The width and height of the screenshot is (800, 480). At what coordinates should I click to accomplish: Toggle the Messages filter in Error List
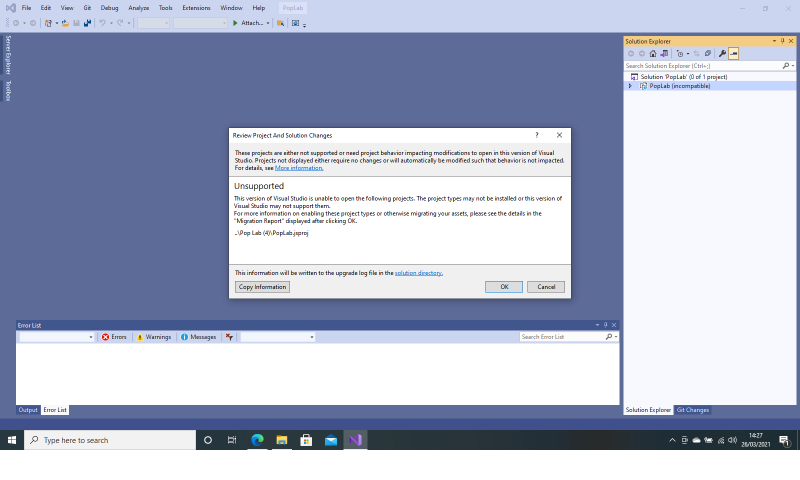click(x=198, y=337)
